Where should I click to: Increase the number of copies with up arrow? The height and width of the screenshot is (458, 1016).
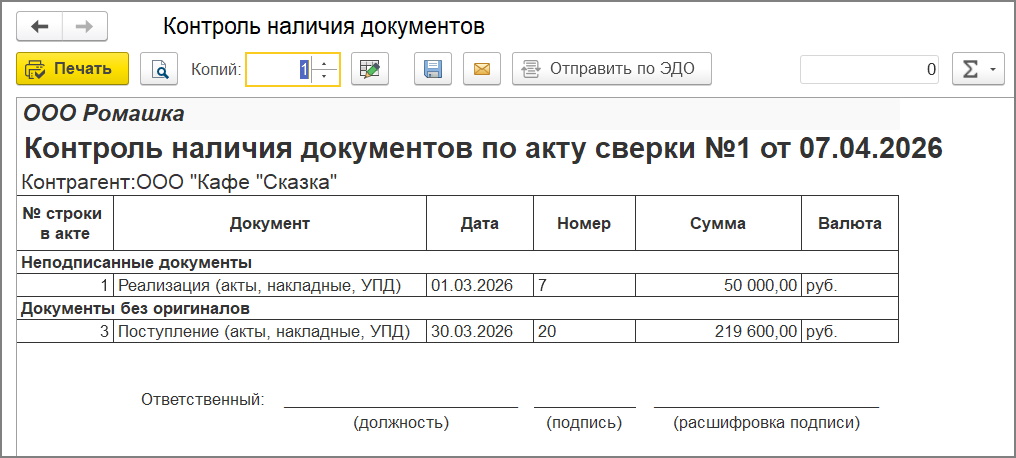[325, 62]
